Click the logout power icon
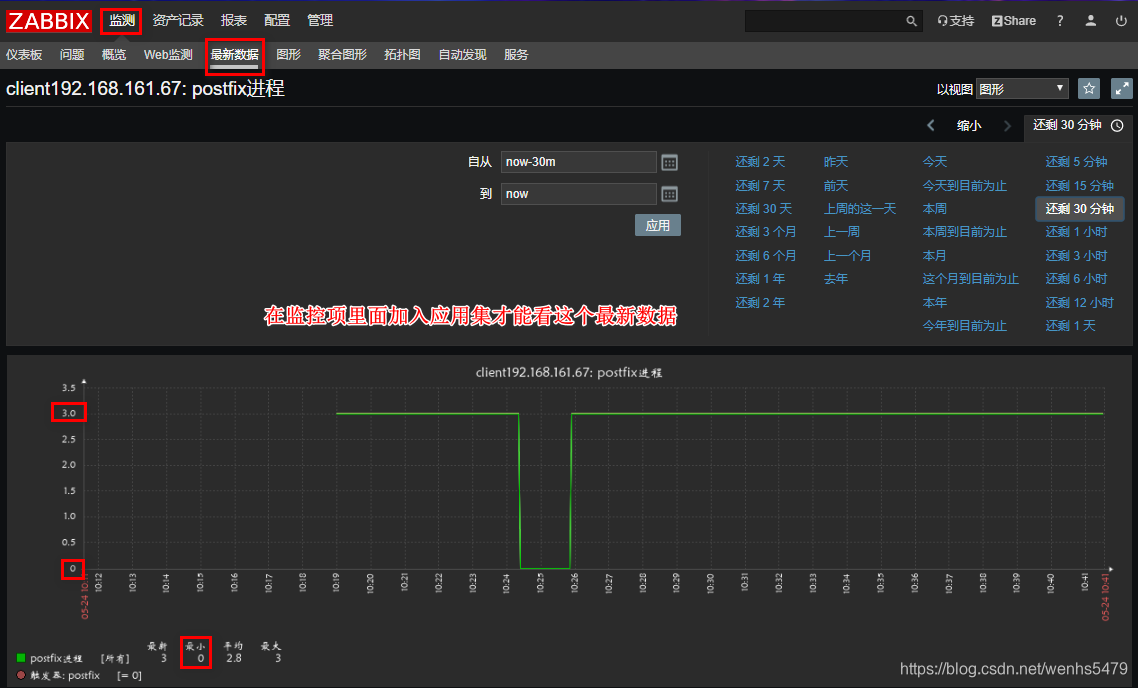 (1121, 21)
